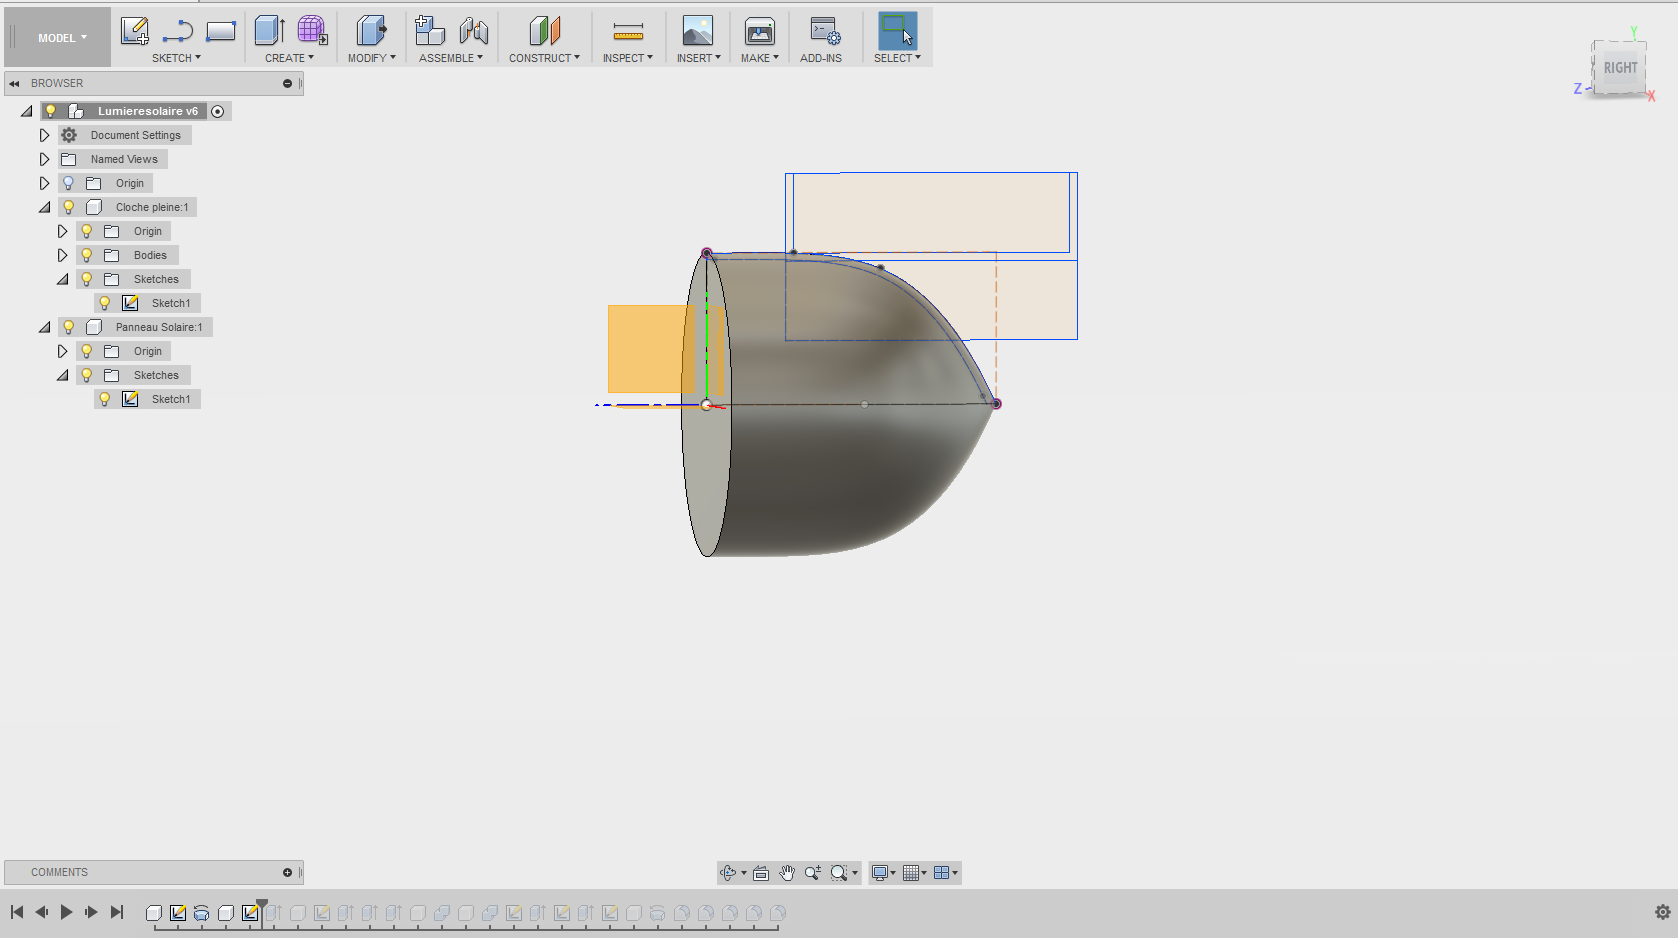Step timeline forward one feature
Viewport: 1678px width, 938px height.
91,912
